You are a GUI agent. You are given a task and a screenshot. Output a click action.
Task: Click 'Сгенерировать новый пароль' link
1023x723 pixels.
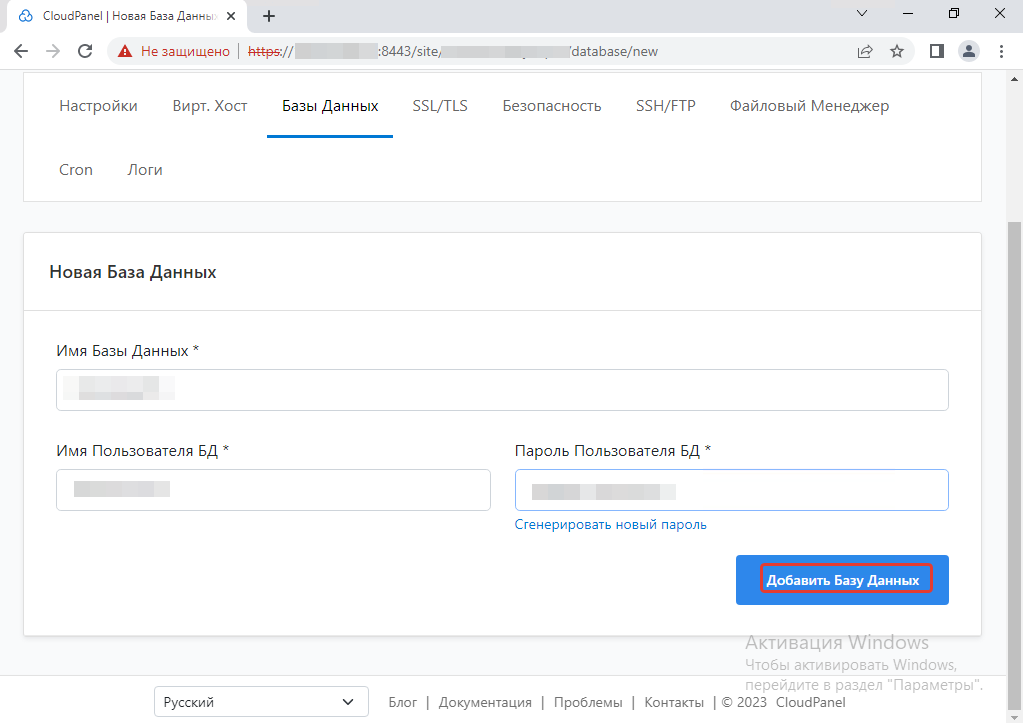coord(610,524)
